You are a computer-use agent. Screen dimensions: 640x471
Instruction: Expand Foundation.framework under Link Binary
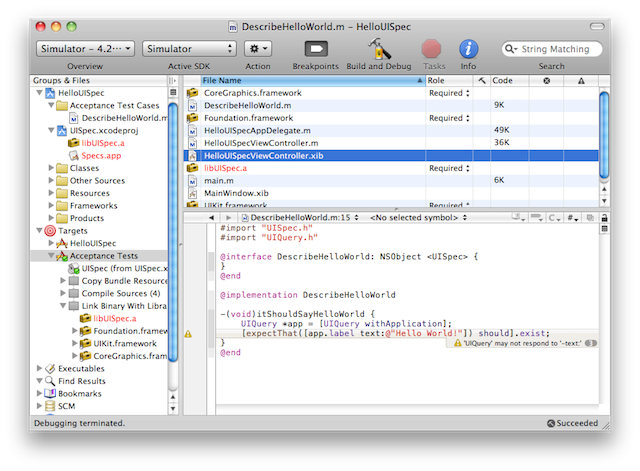coord(75,331)
